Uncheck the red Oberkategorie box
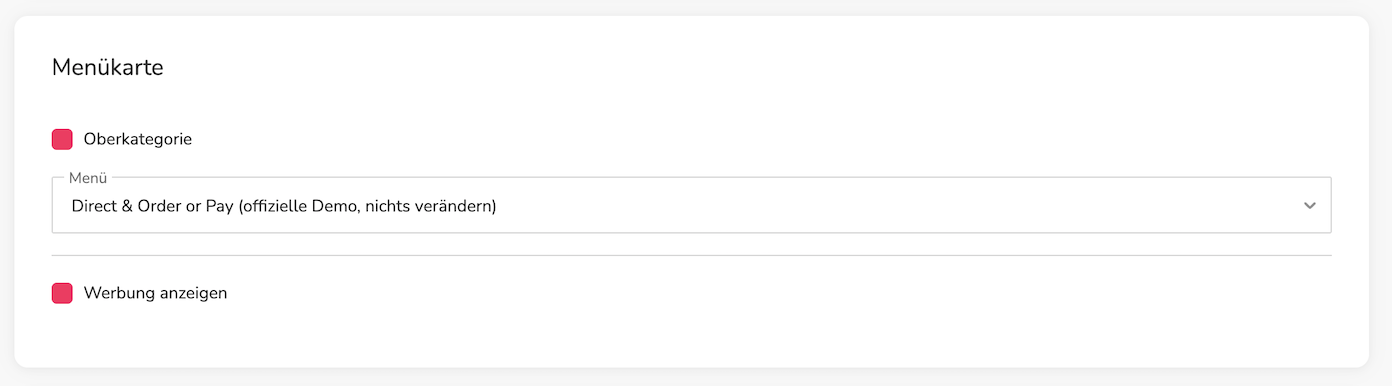The height and width of the screenshot is (386, 1392). (62, 139)
